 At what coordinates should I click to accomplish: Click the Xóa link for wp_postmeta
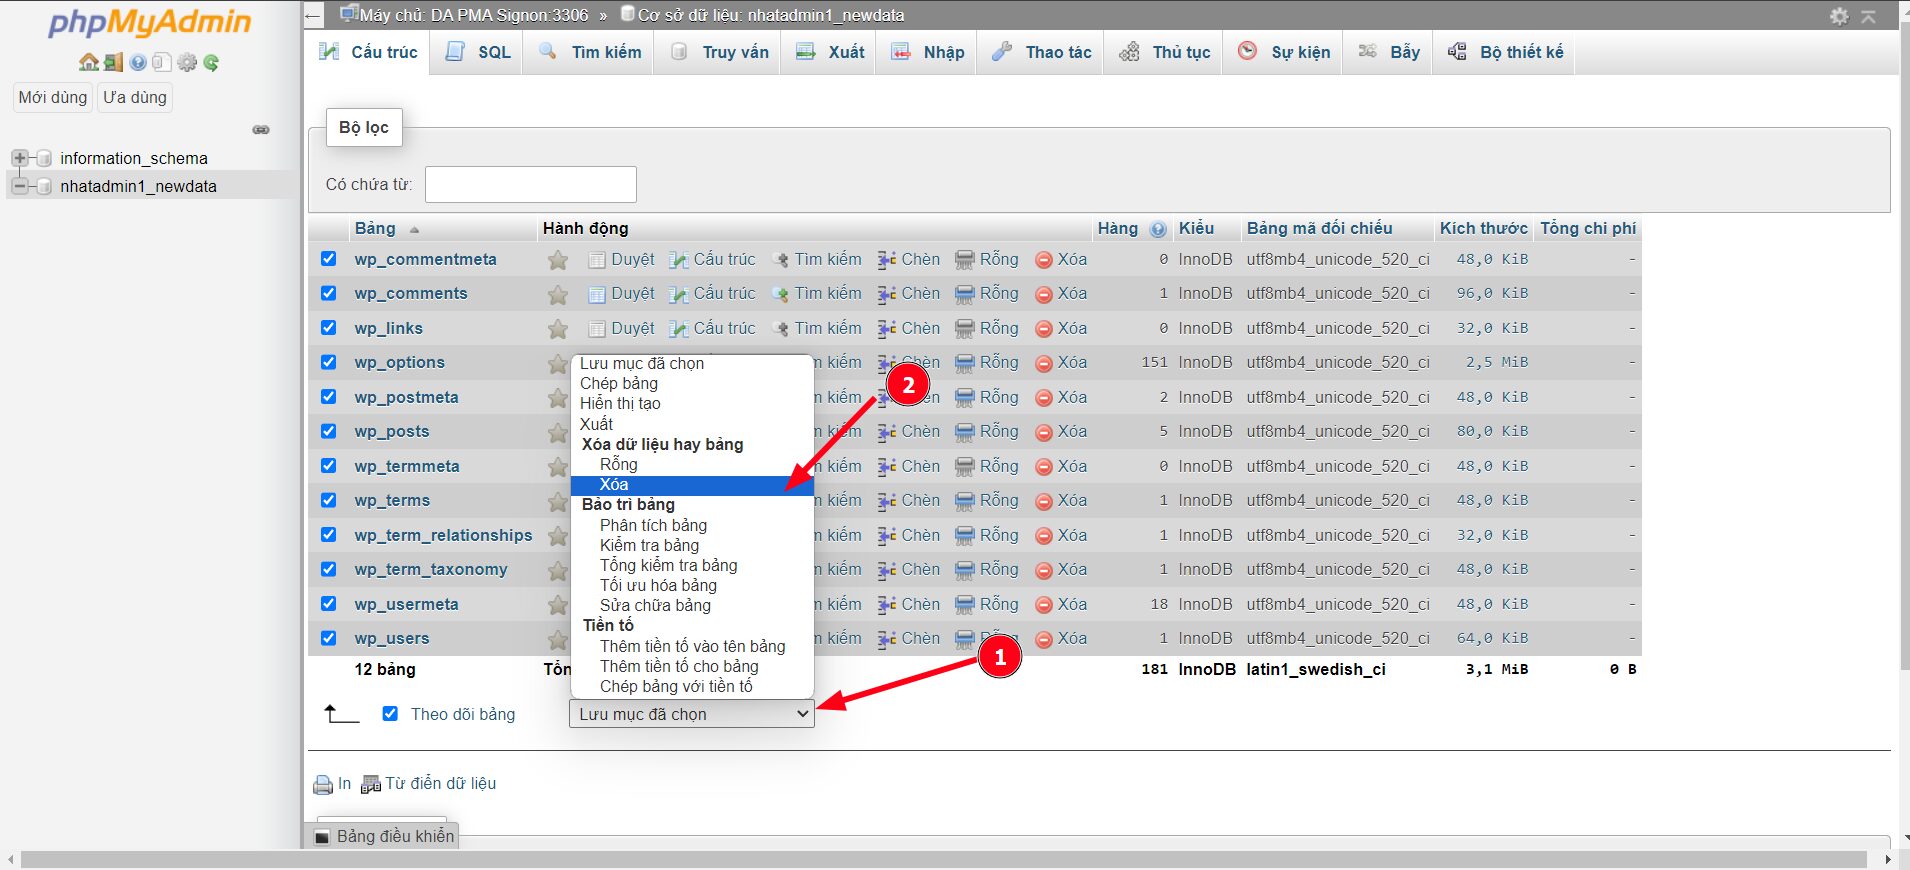[x=1072, y=398]
